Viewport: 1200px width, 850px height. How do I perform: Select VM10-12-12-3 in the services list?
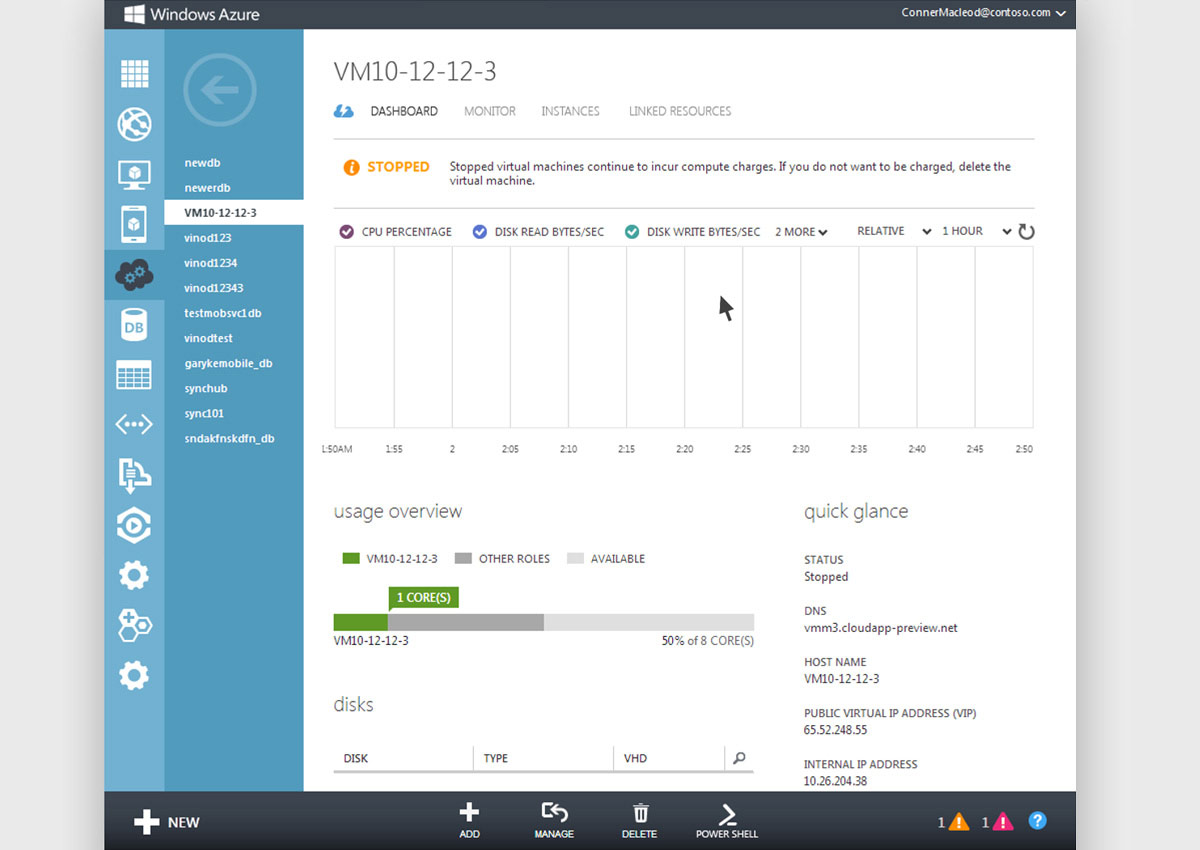234,213
